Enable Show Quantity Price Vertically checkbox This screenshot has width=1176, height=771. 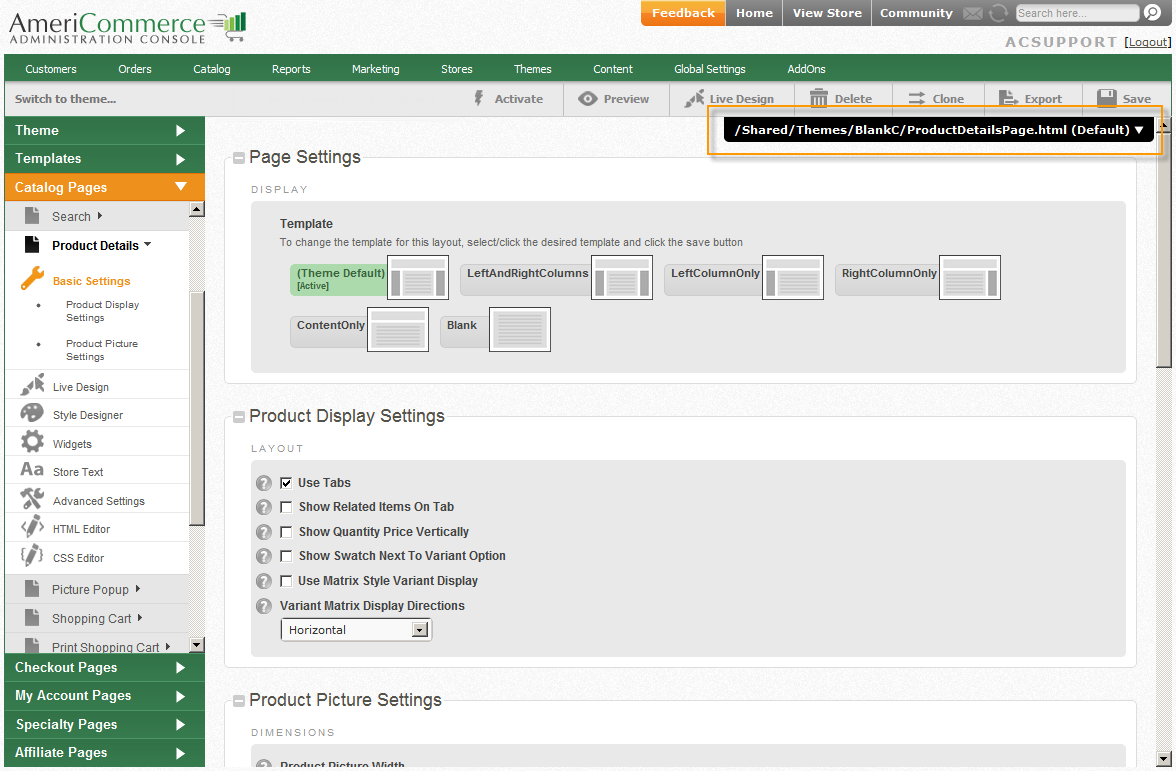286,532
